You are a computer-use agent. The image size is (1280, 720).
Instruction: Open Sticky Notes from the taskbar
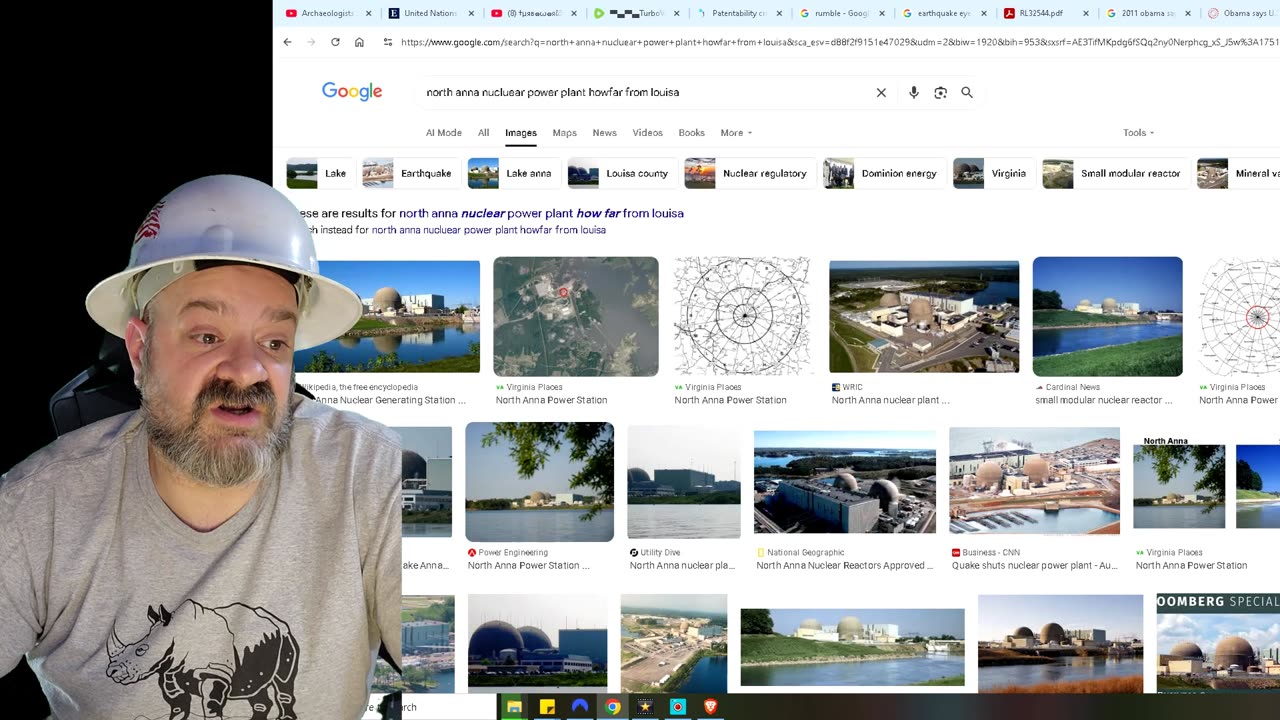[x=547, y=707]
